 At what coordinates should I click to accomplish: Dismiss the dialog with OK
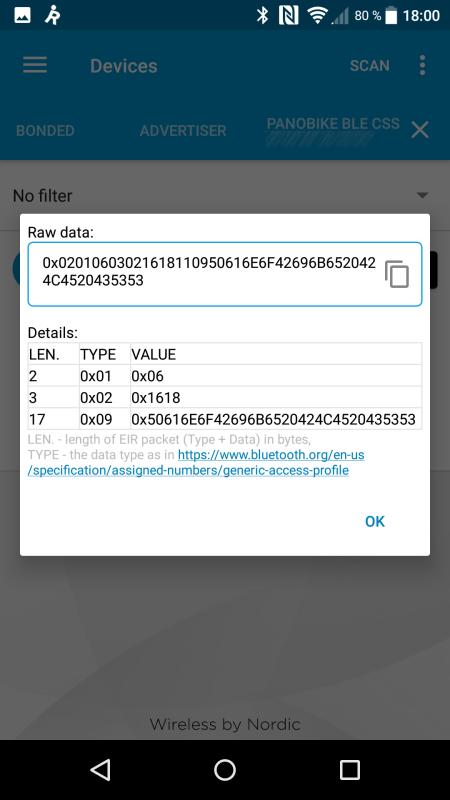point(374,521)
